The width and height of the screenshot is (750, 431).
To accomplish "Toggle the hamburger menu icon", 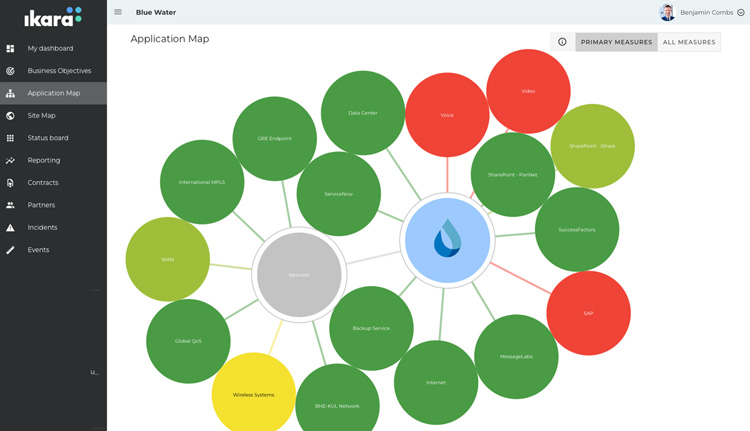I will [118, 12].
